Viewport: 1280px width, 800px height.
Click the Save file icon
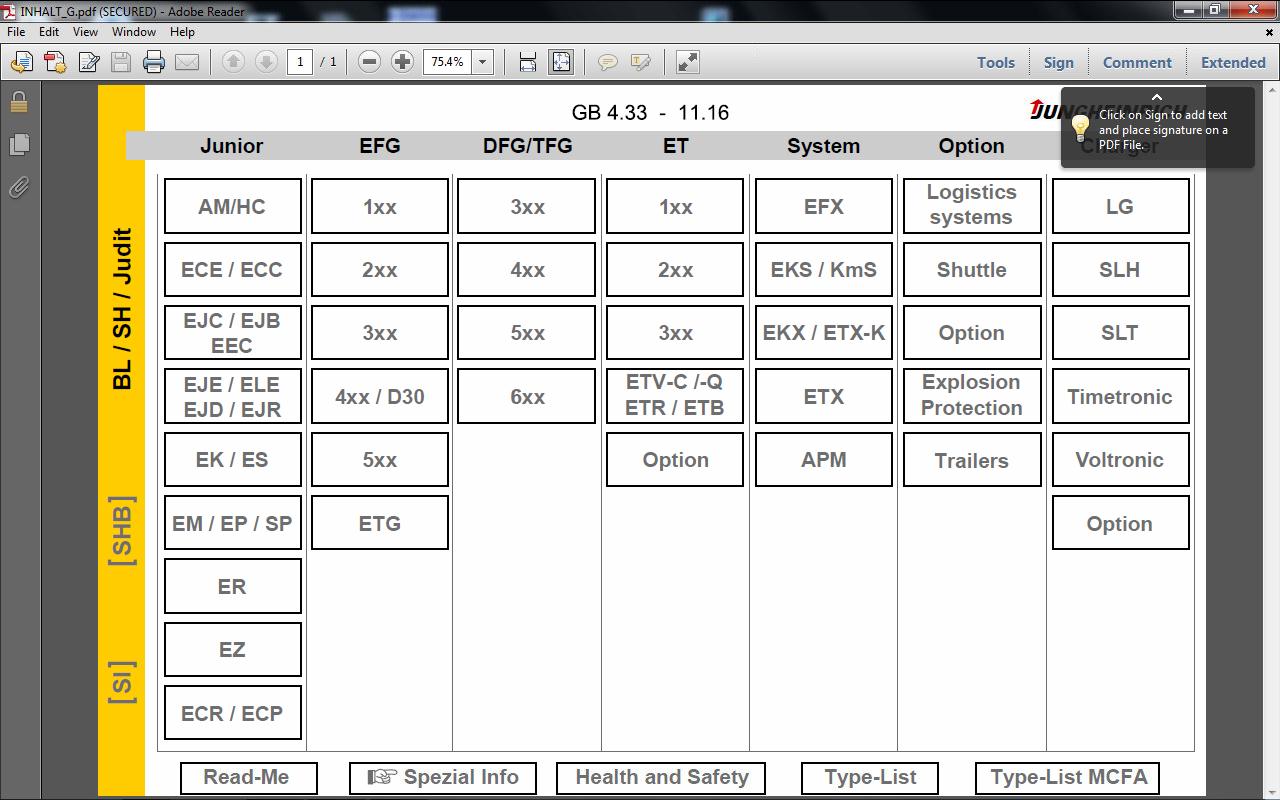pos(121,62)
